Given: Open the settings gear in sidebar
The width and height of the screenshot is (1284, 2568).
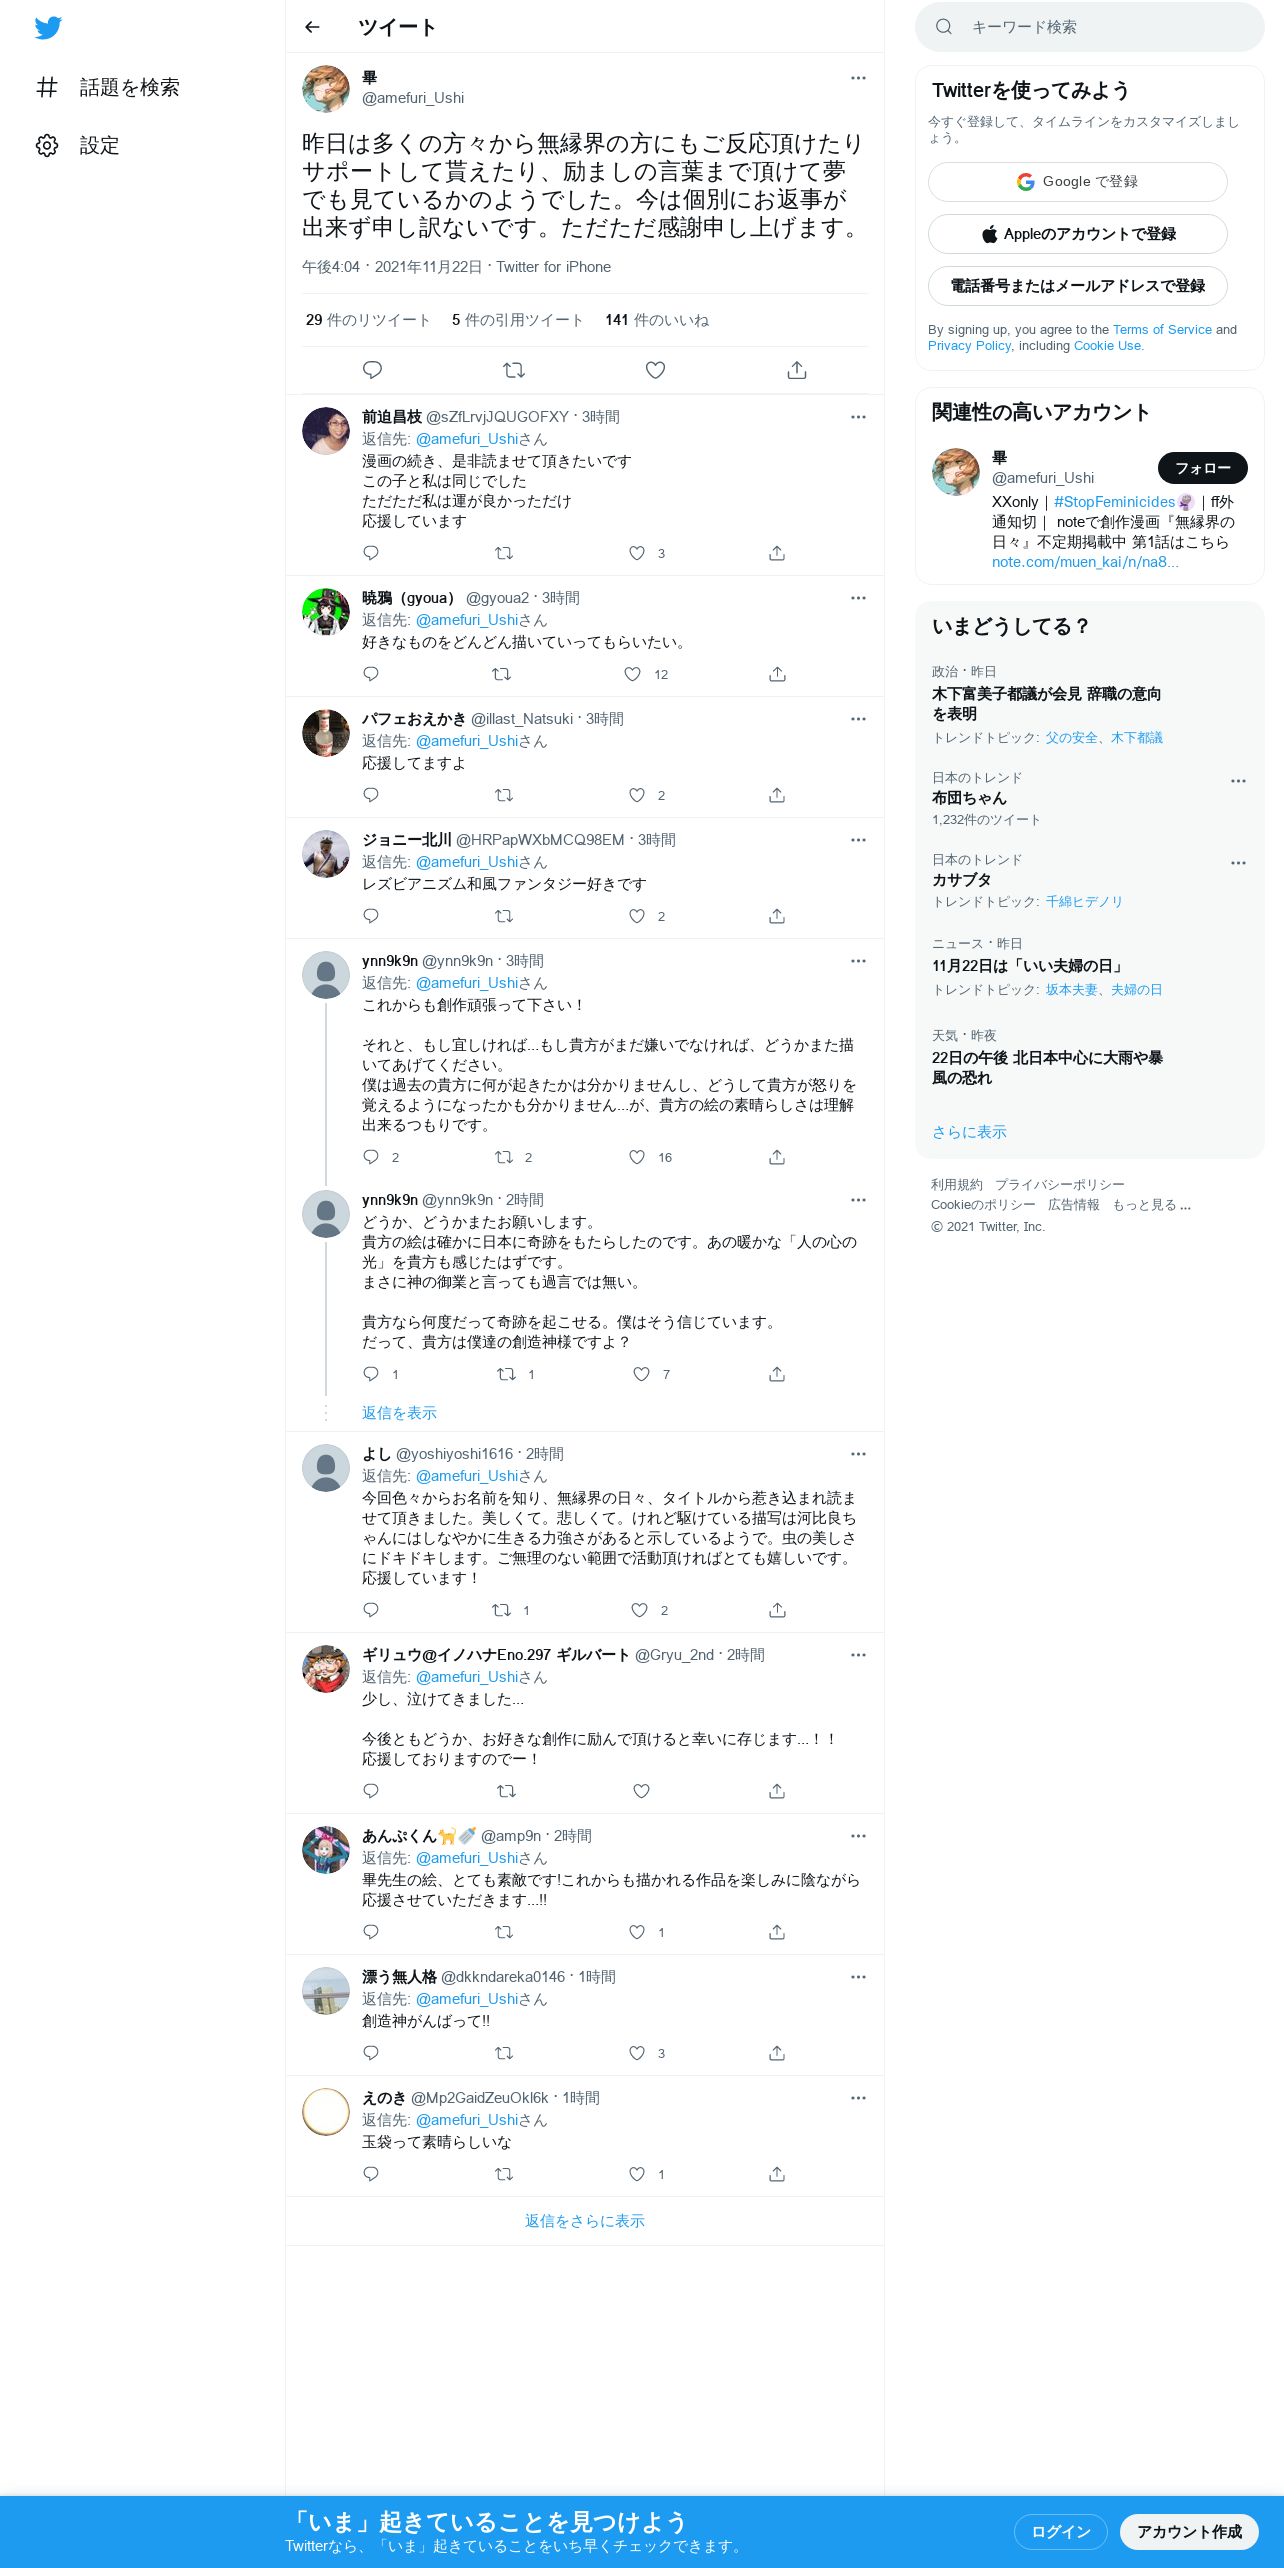Looking at the screenshot, I should (x=47, y=146).
